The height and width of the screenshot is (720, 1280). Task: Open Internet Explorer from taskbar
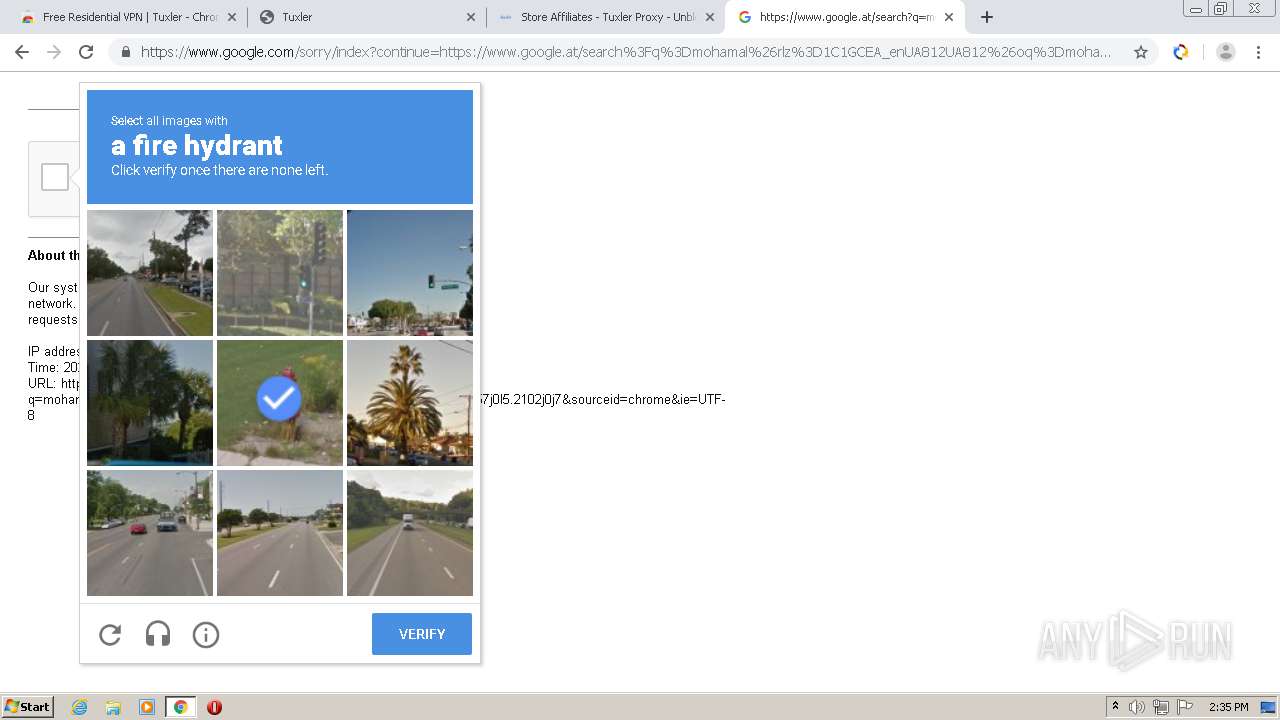(x=80, y=707)
